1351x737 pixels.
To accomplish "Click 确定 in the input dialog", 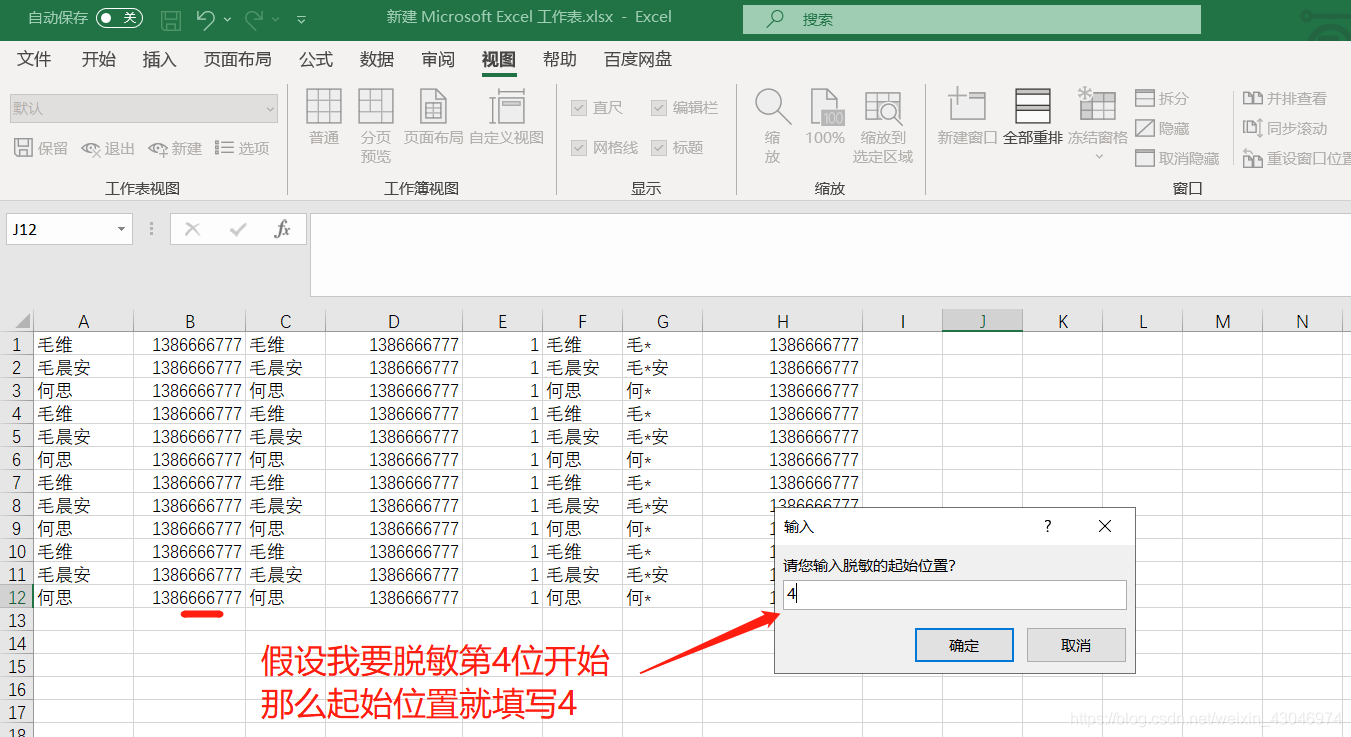I will [964, 645].
